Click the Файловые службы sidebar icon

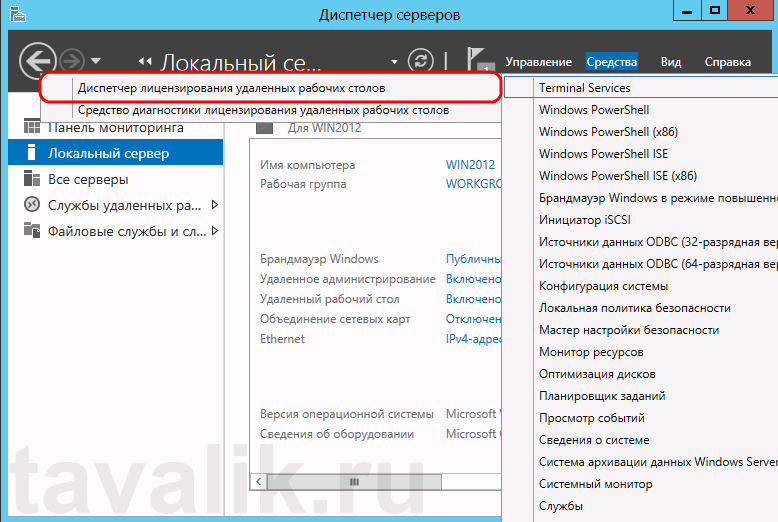[x=30, y=231]
